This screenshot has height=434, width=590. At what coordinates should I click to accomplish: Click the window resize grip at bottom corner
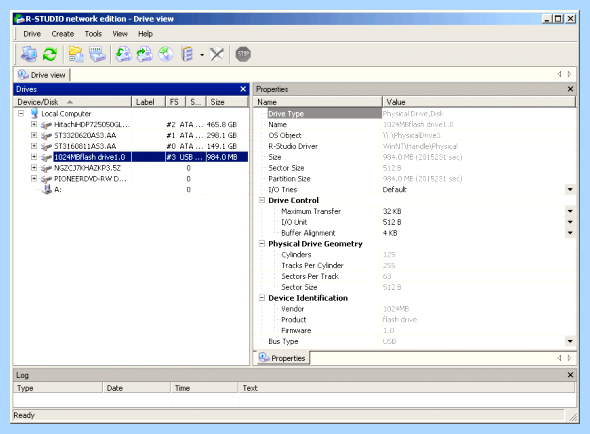pos(573,417)
